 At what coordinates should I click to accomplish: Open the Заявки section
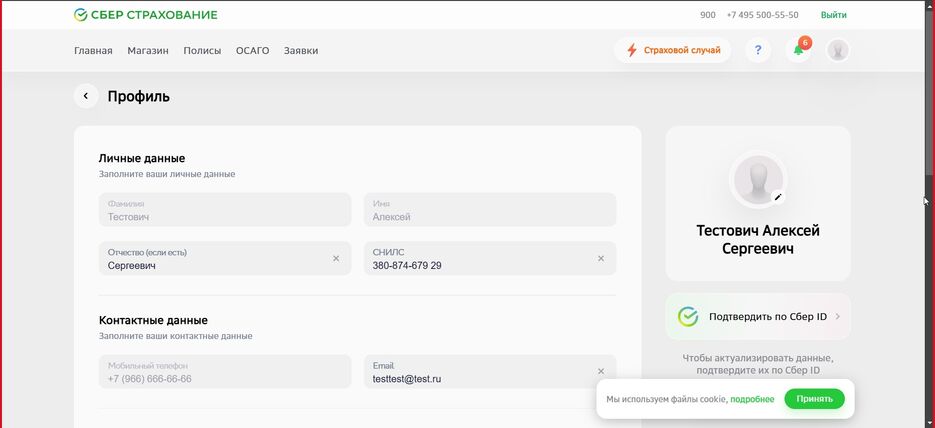(301, 50)
